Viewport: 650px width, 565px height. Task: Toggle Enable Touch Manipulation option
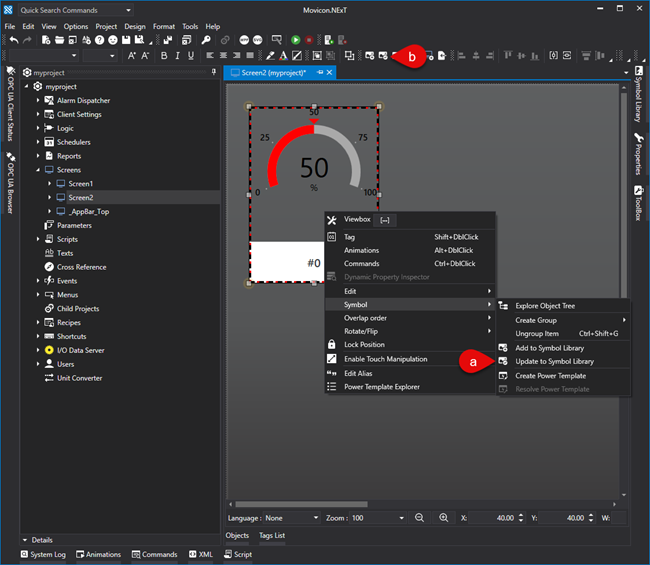(x=385, y=359)
